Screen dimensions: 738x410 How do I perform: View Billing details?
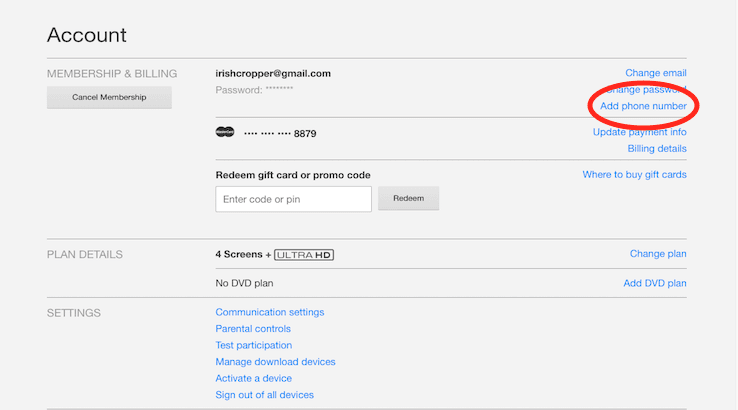click(656, 149)
